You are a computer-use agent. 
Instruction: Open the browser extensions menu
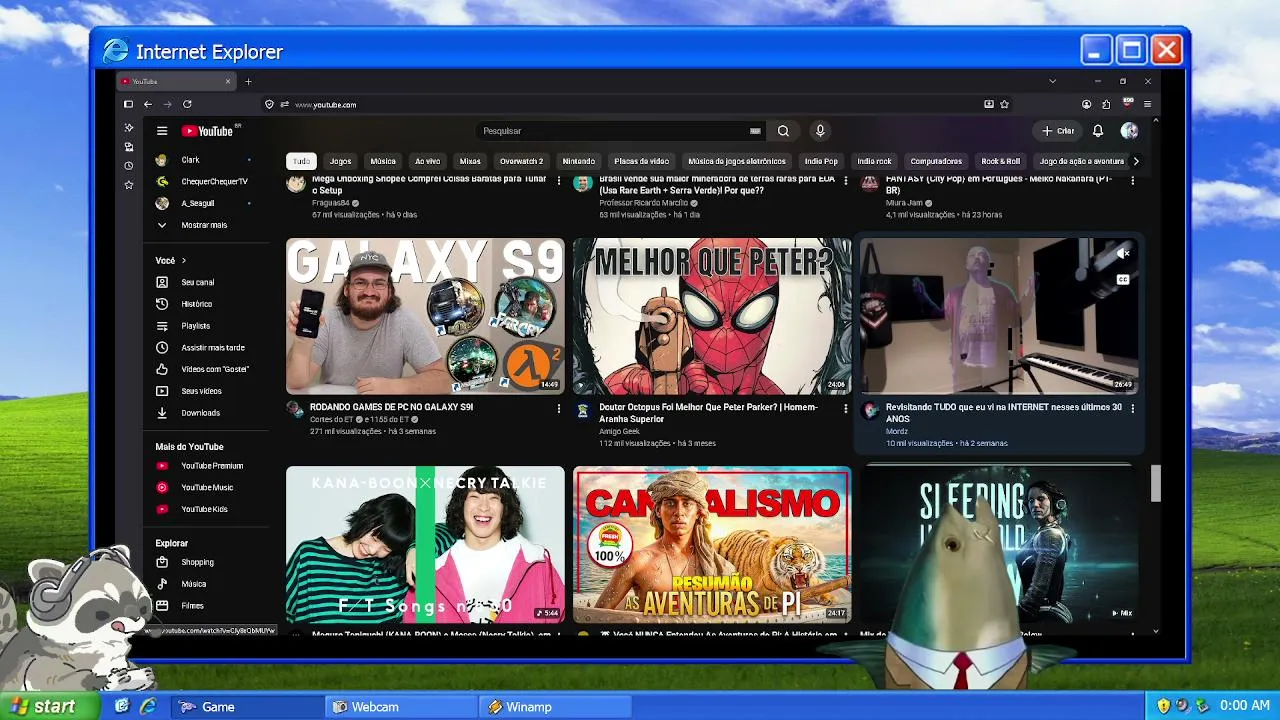pos(1106,104)
